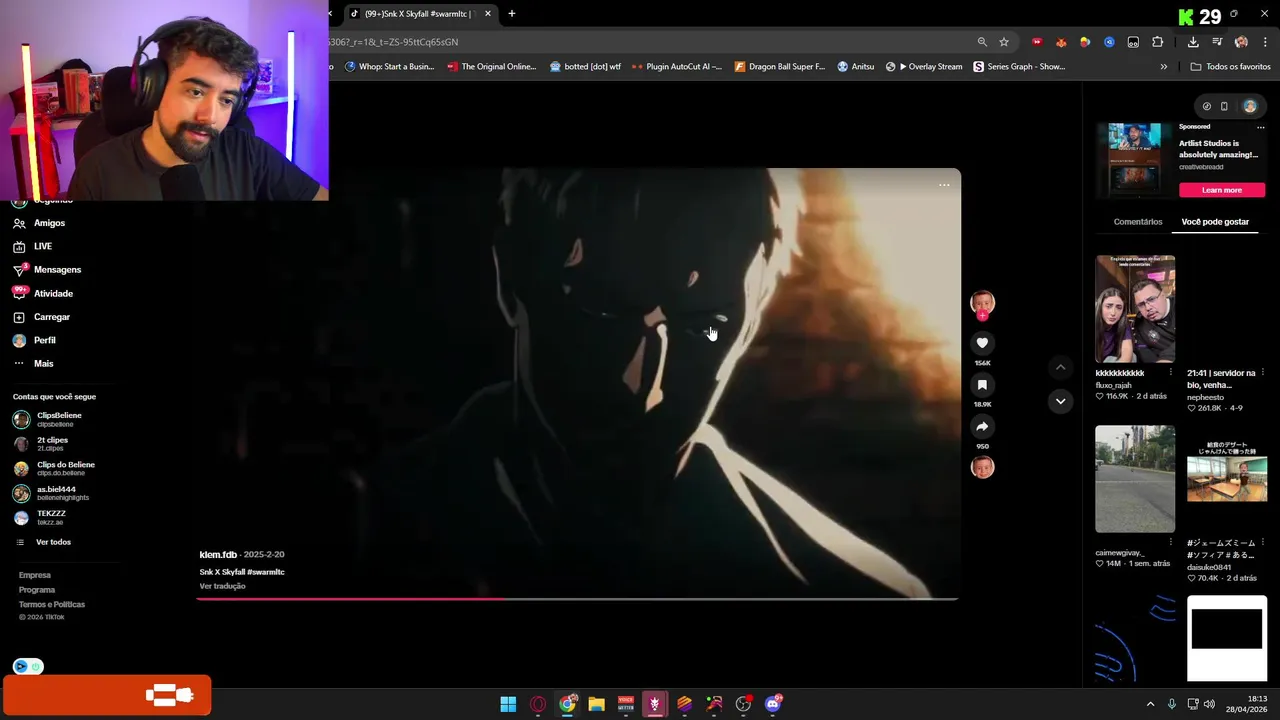Open Chrome three-dot menu
Viewport: 1280px width, 720px height.
pos(1266,42)
